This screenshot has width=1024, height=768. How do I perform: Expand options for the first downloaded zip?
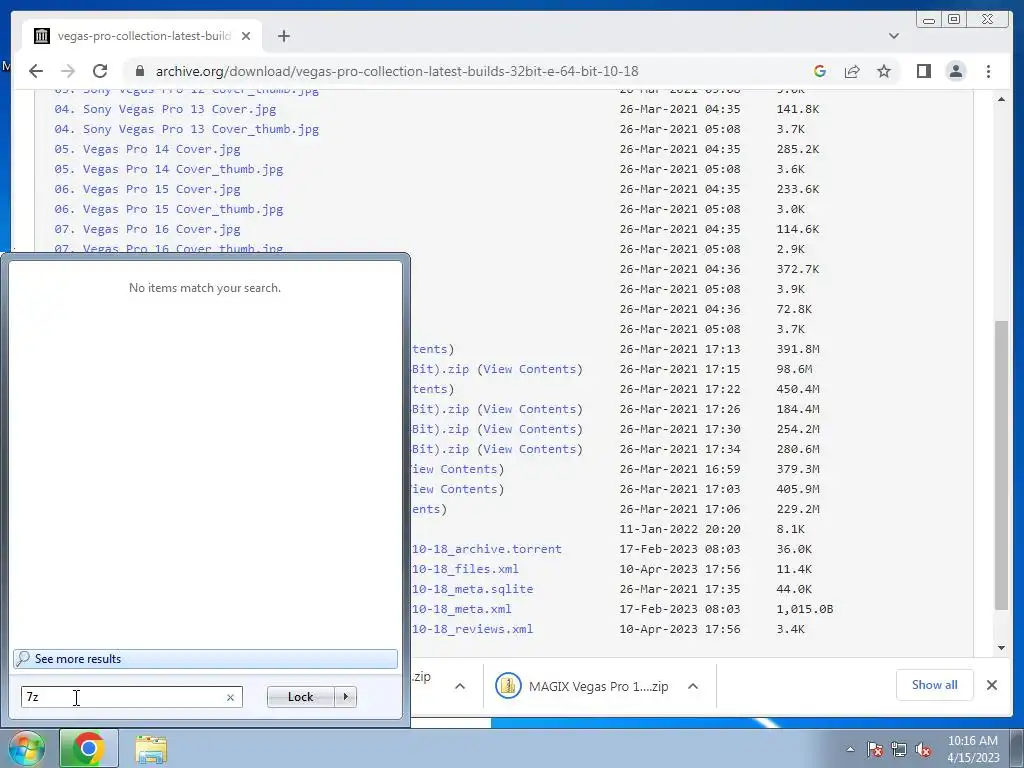click(x=460, y=686)
